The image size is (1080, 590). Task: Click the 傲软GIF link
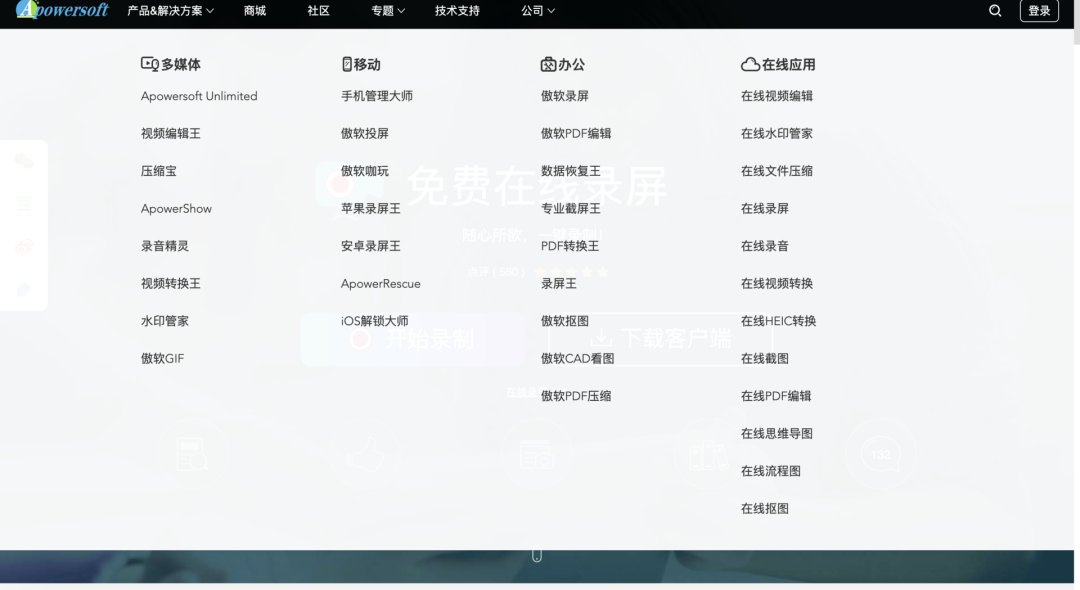pyautogui.click(x=163, y=358)
